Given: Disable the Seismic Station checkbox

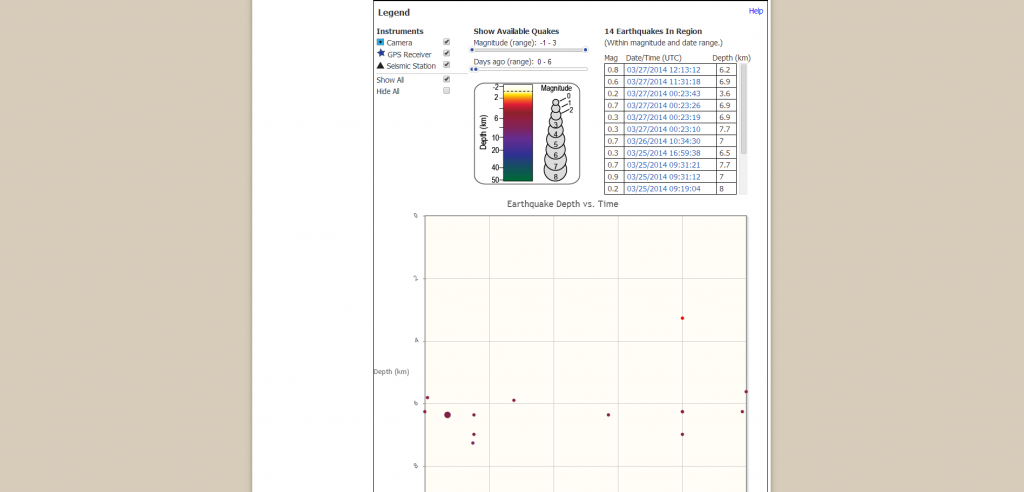Looking at the screenshot, I should (446, 65).
